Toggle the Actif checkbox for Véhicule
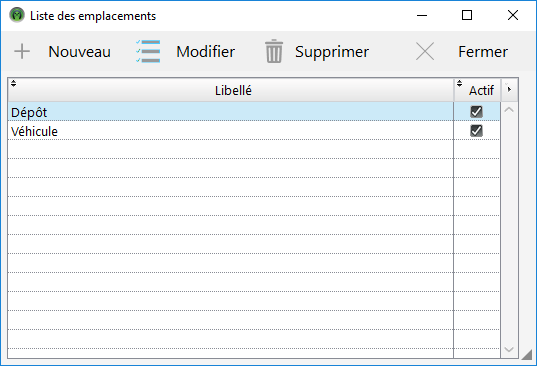Screen dimensions: 537x366 pos(476,131)
